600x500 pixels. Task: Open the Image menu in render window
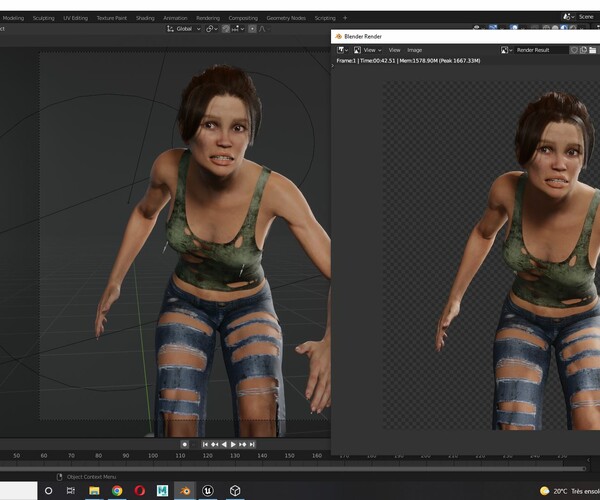414,50
